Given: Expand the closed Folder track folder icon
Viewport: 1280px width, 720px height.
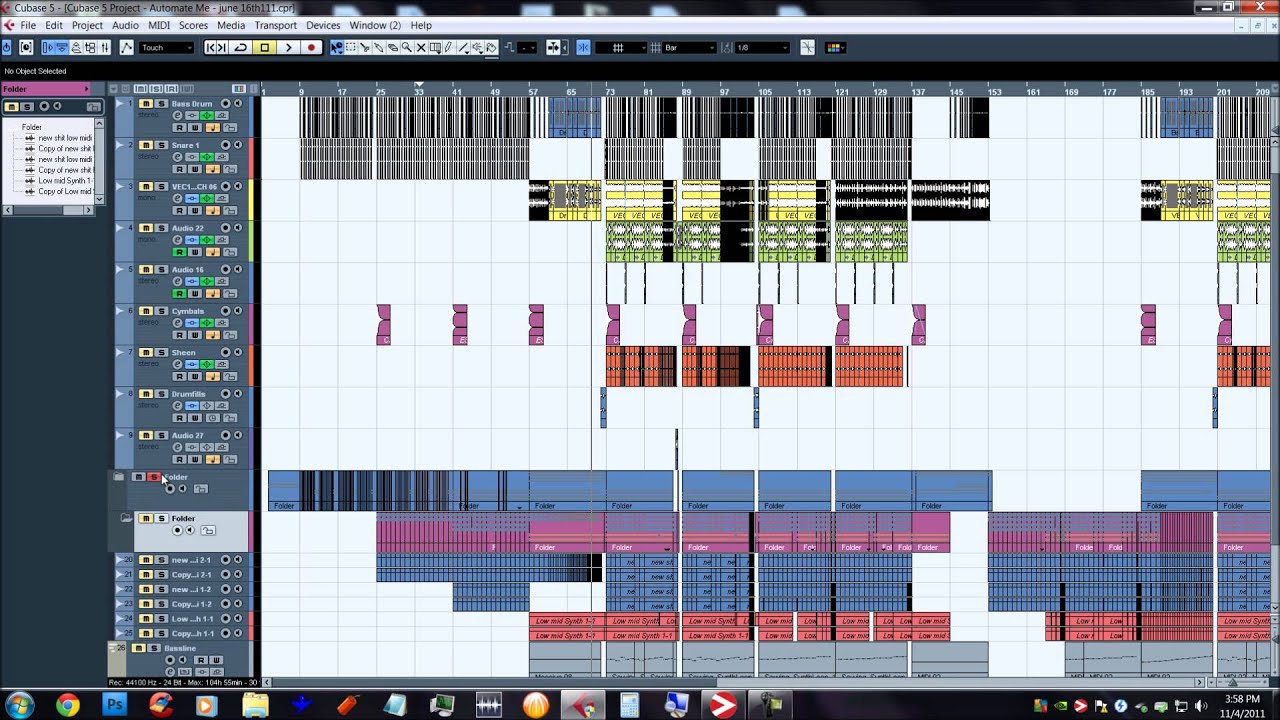Looking at the screenshot, I should pos(119,477).
